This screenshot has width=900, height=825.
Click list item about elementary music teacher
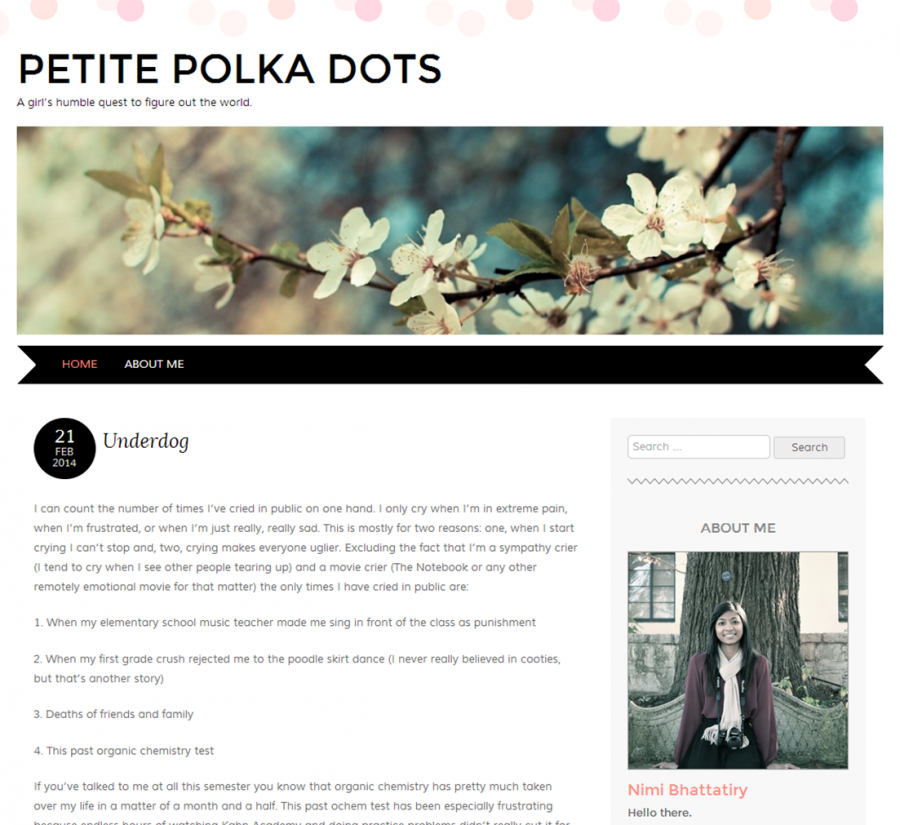pos(285,622)
